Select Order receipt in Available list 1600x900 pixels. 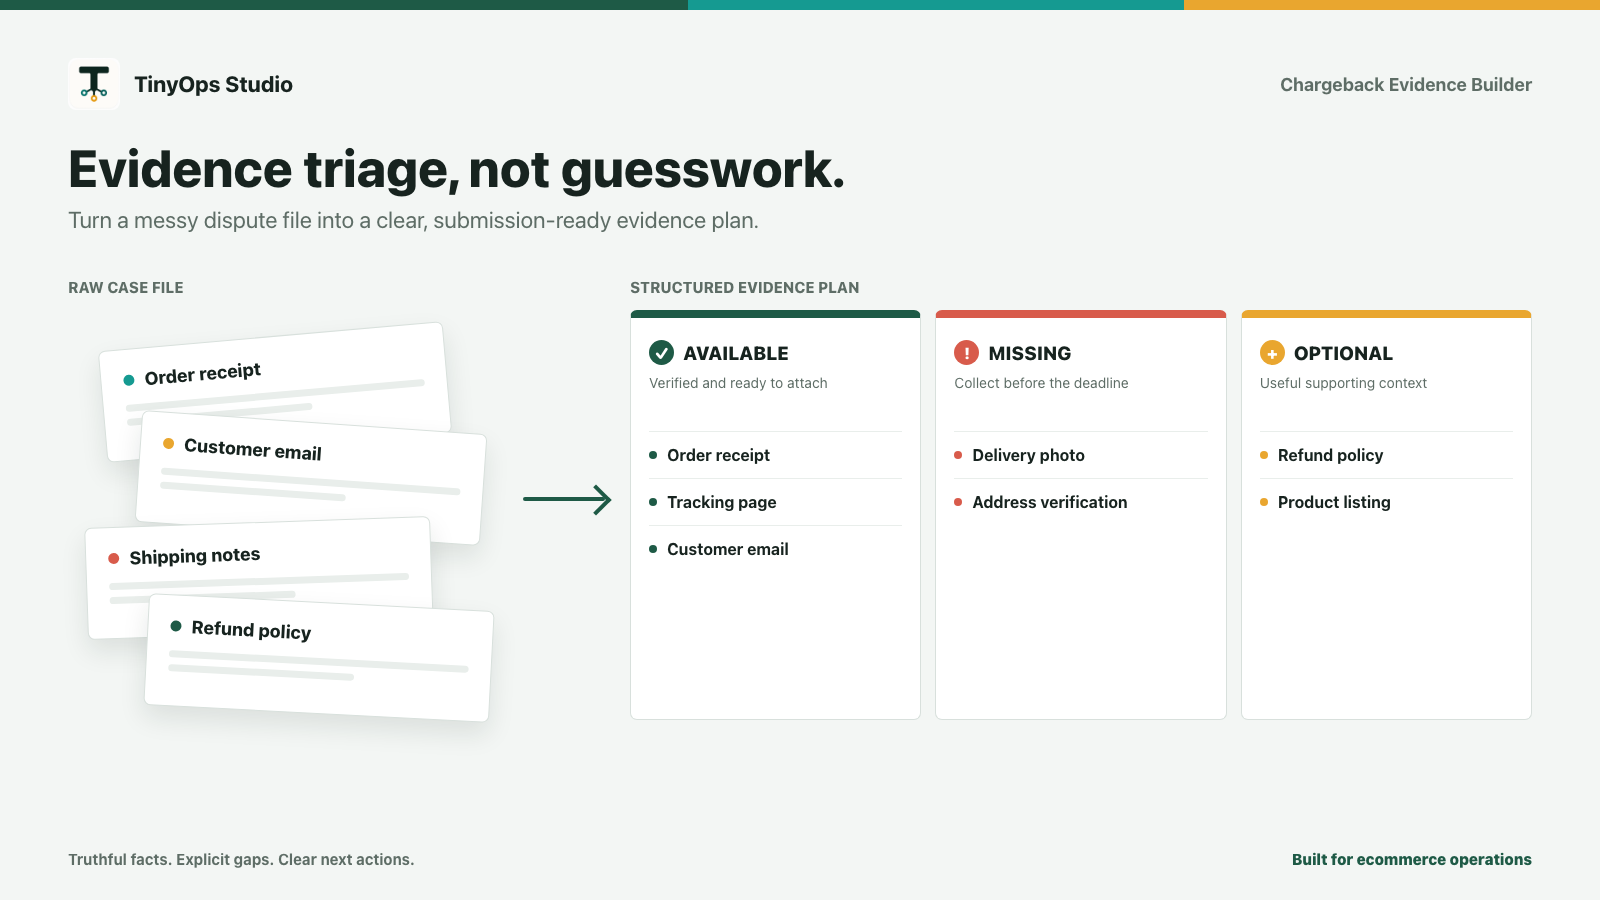(x=775, y=455)
